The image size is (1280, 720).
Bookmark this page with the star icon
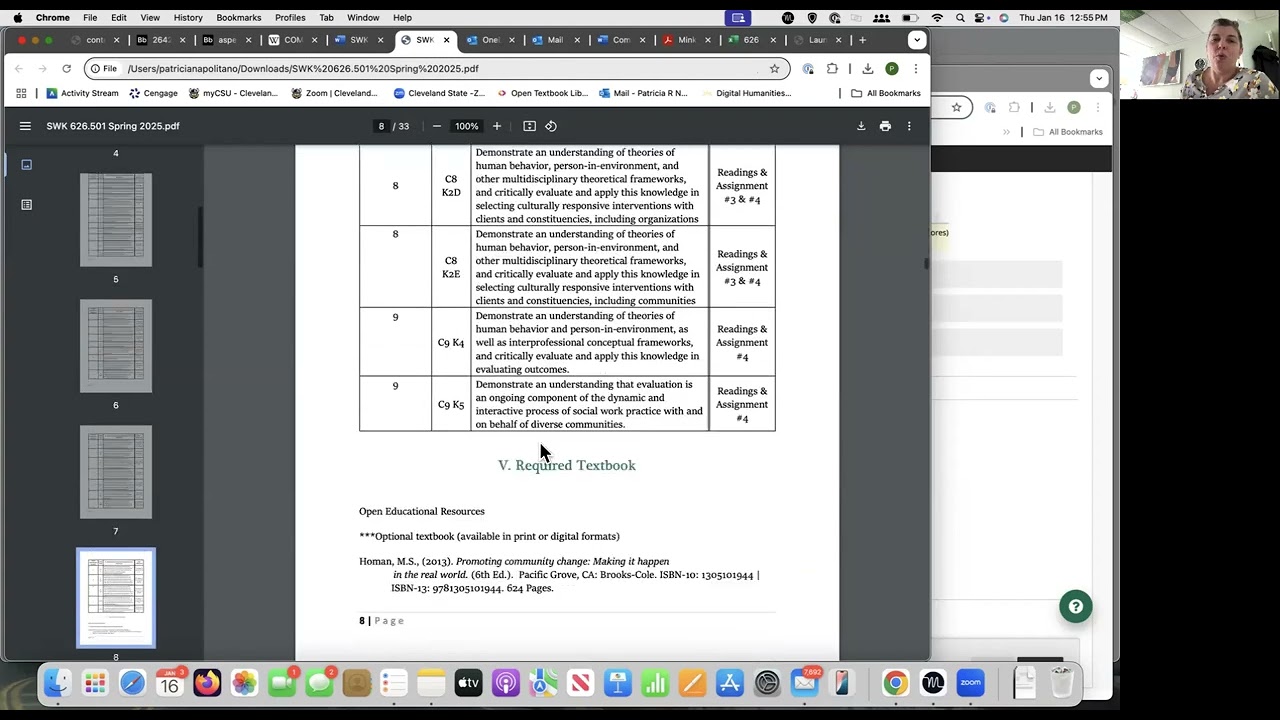click(774, 68)
